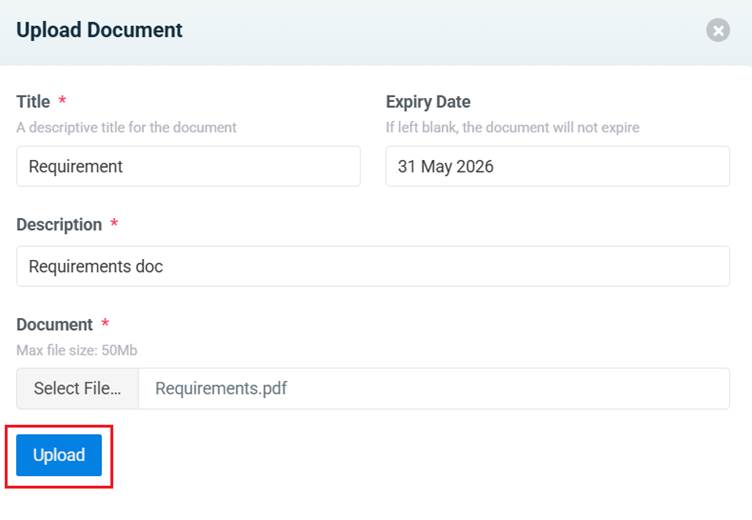Click blank space right of Upload button
The height and width of the screenshot is (520, 752).
tap(400, 456)
